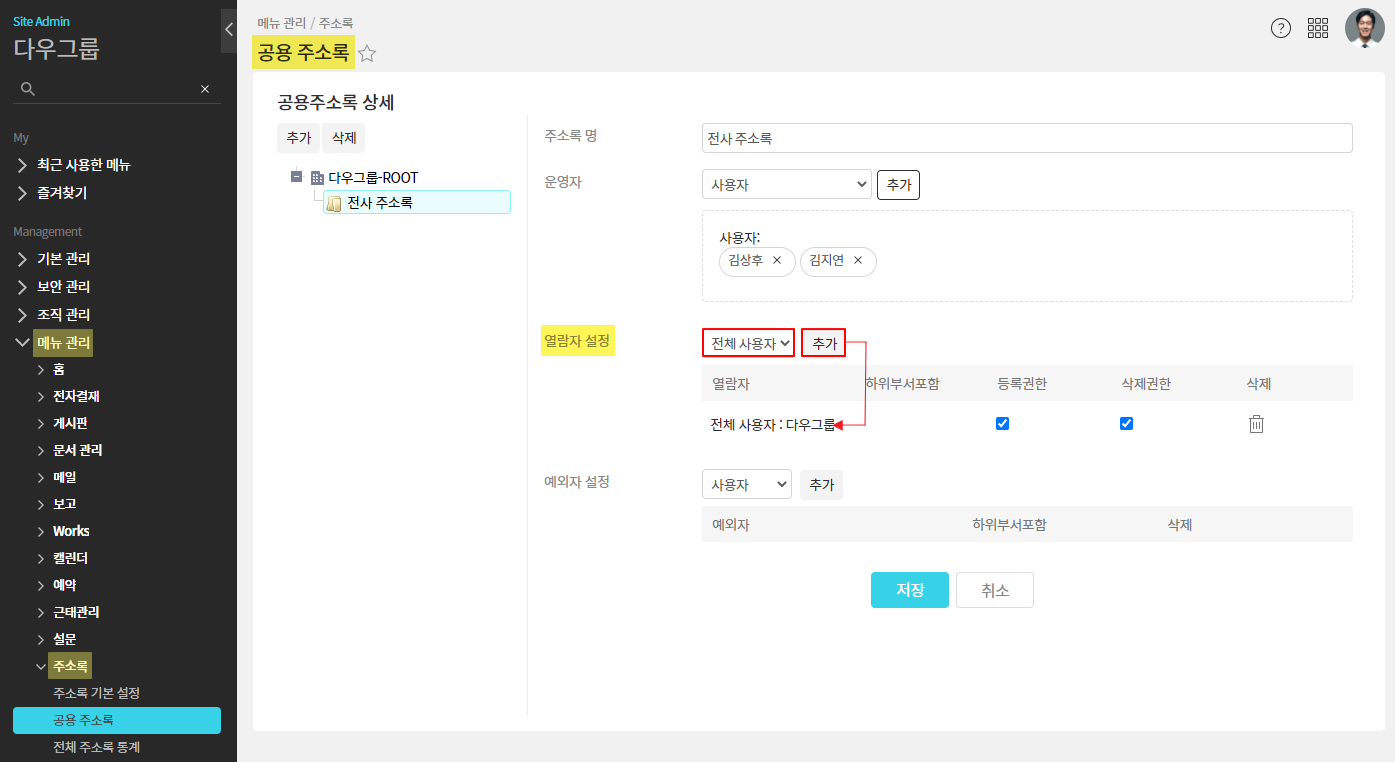Click the favorite star next to 공용 주소록

click(367, 54)
